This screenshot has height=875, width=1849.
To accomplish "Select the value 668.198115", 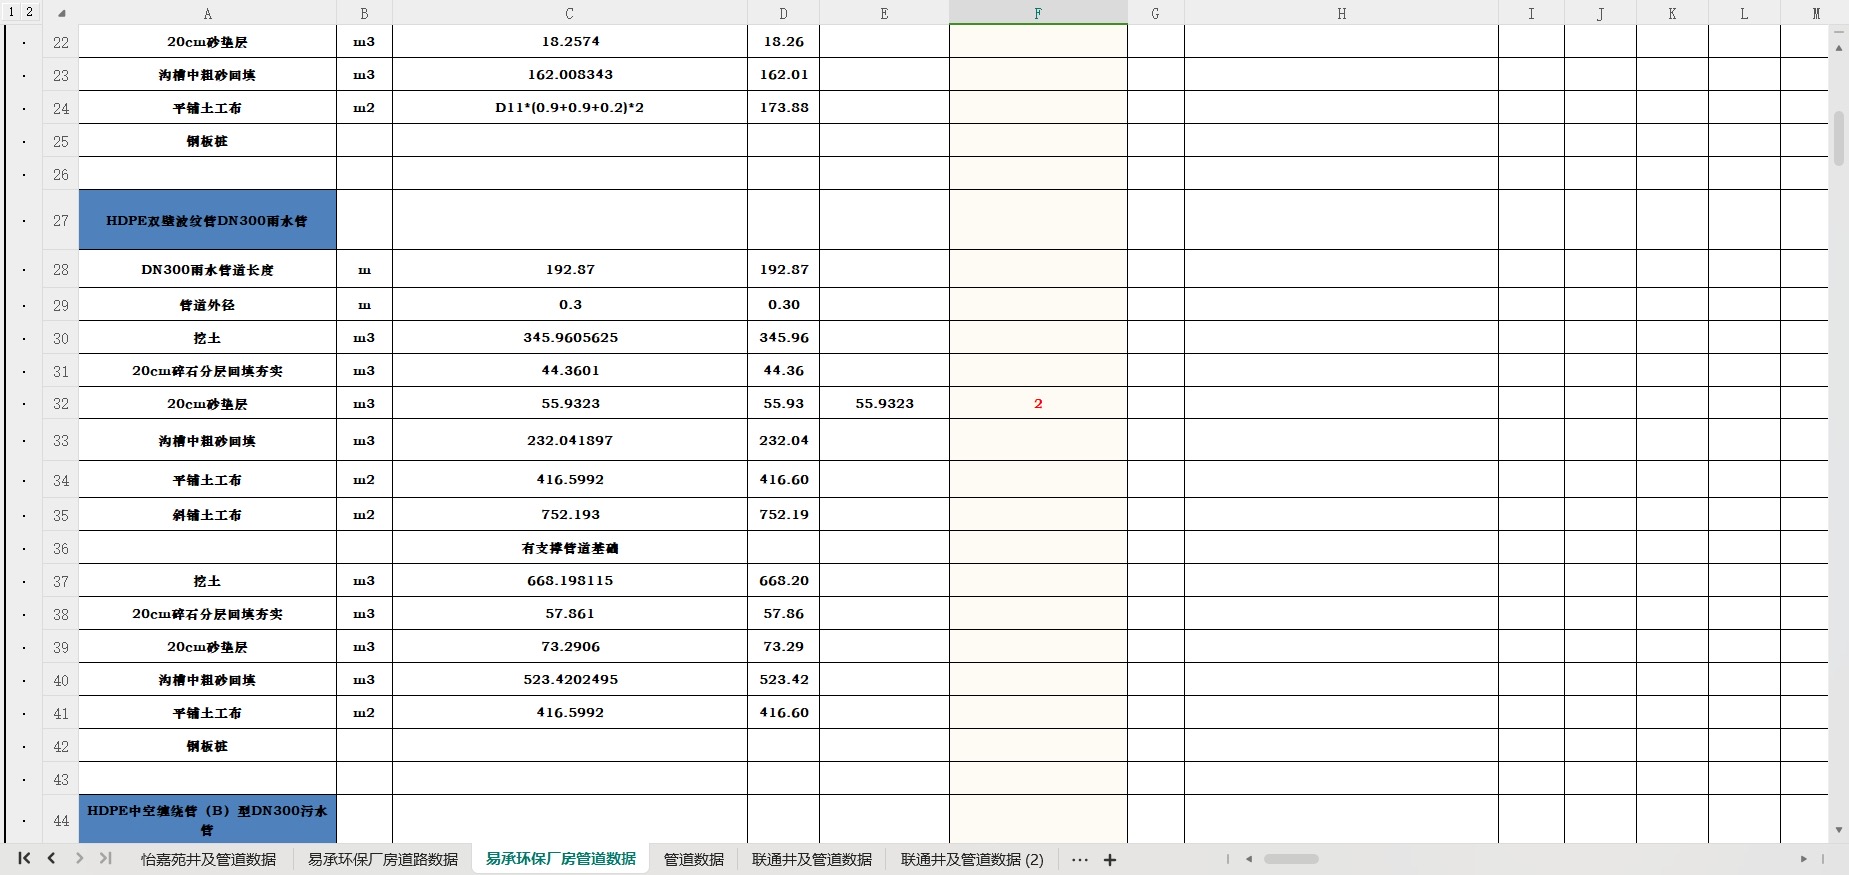I will point(570,581).
